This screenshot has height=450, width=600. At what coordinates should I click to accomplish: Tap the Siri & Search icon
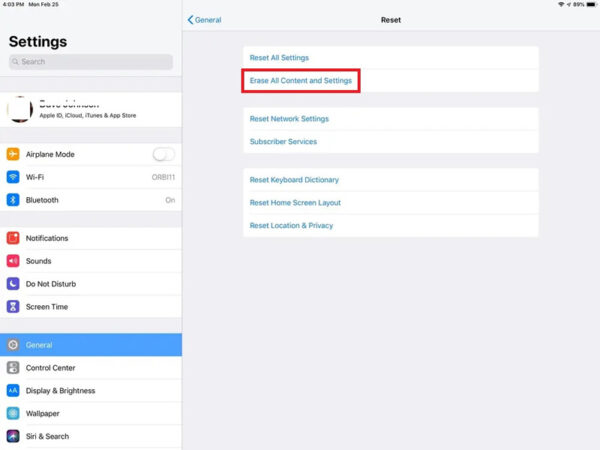(x=13, y=436)
